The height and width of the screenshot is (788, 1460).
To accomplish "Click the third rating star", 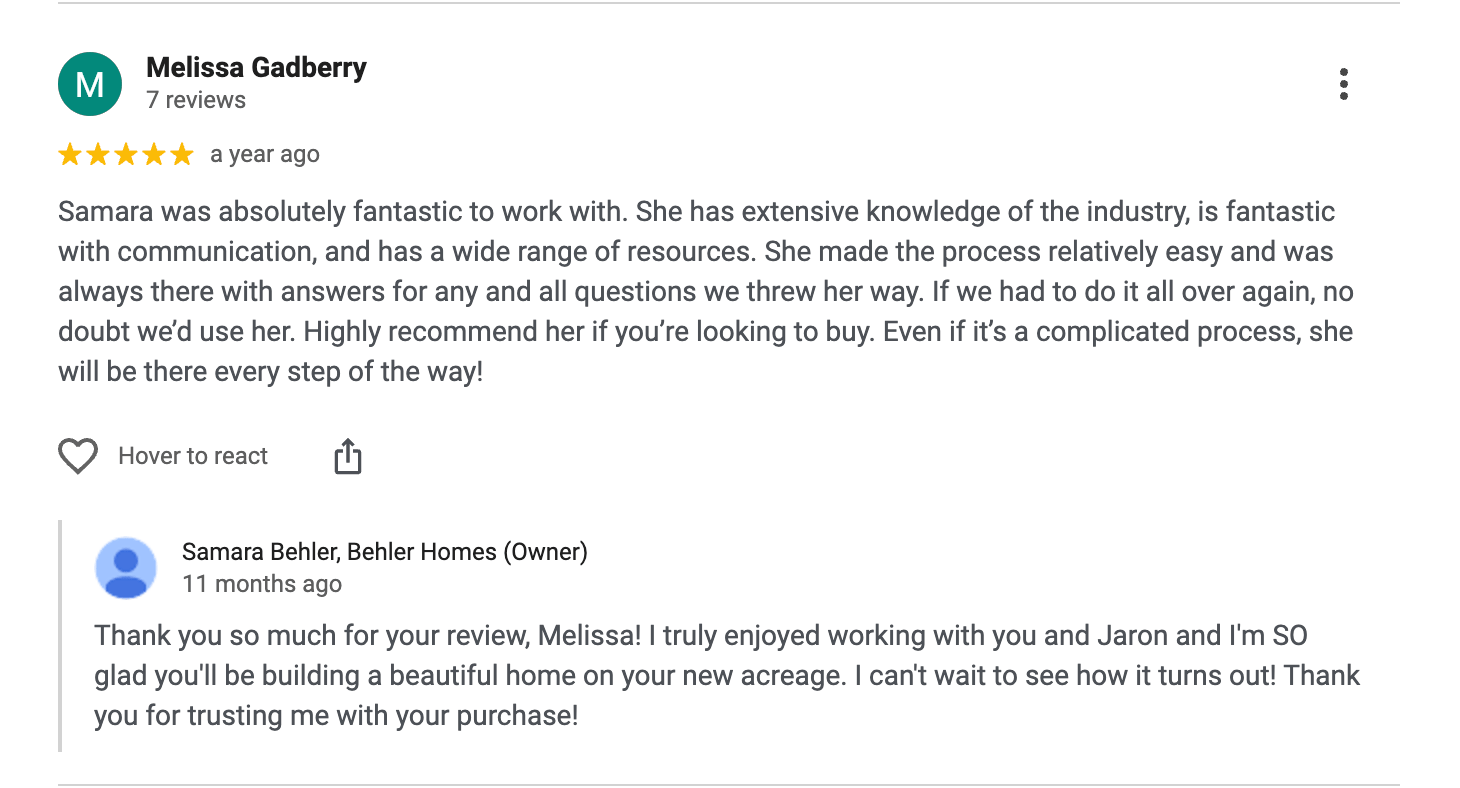I will [126, 155].
